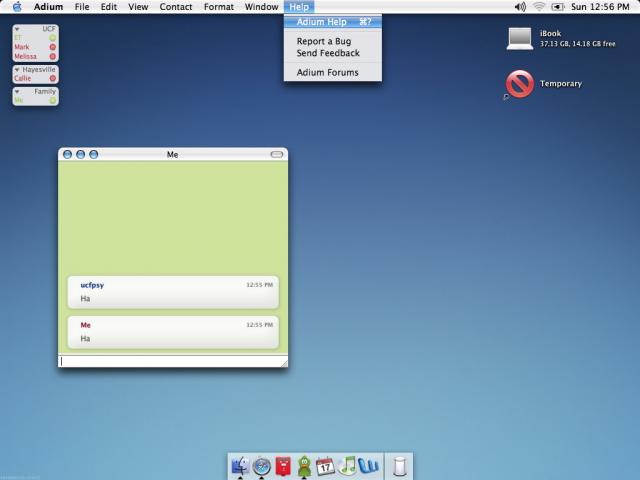Open the battery status menu
640x480 pixels.
pos(558,7)
